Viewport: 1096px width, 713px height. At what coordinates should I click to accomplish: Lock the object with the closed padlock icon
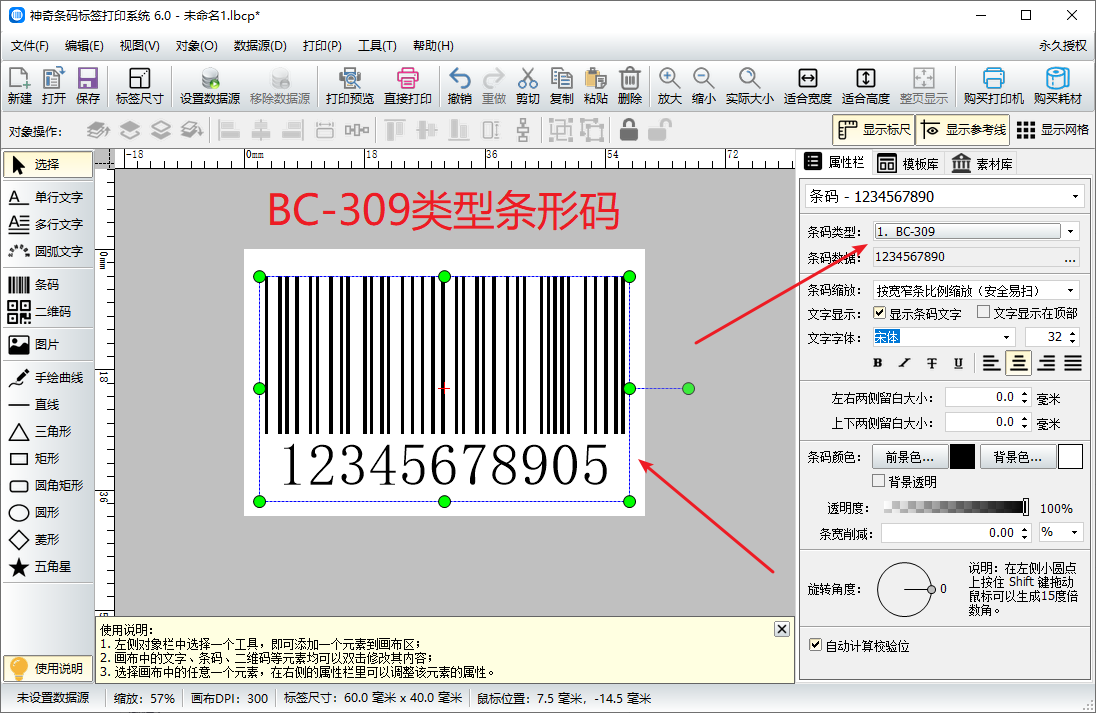628,130
